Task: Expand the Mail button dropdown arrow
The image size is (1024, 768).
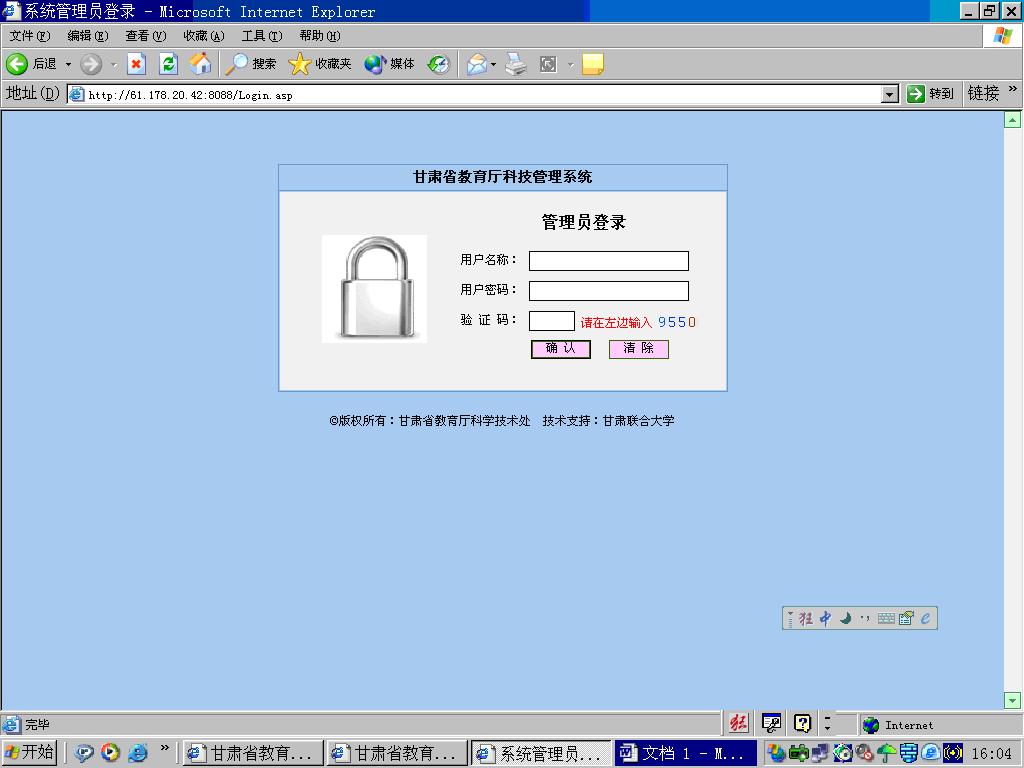Action: [493, 64]
